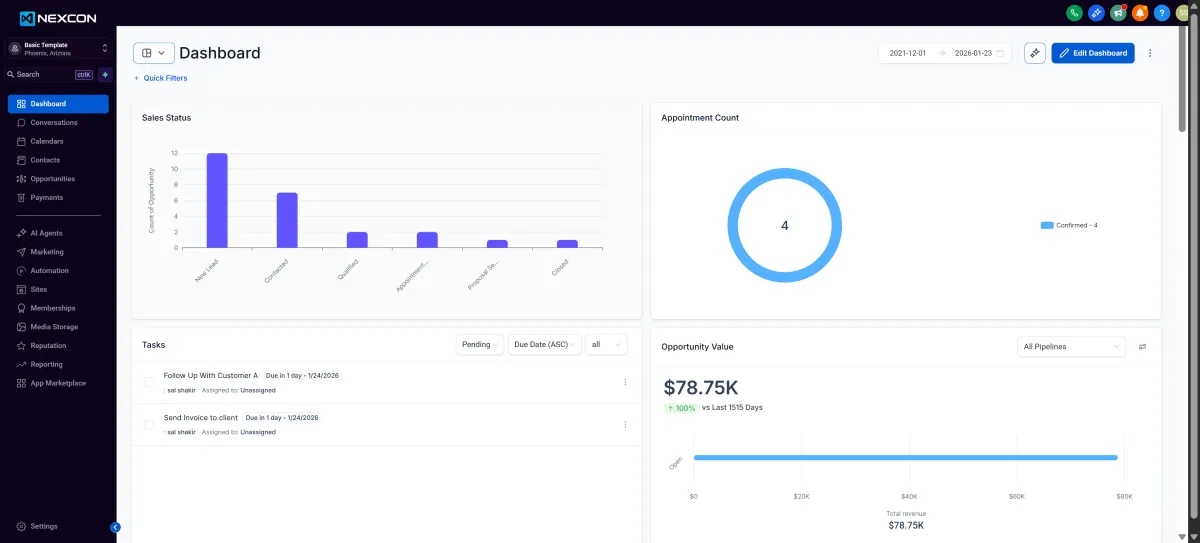Open the All Pipelines dropdown

pyautogui.click(x=1072, y=347)
